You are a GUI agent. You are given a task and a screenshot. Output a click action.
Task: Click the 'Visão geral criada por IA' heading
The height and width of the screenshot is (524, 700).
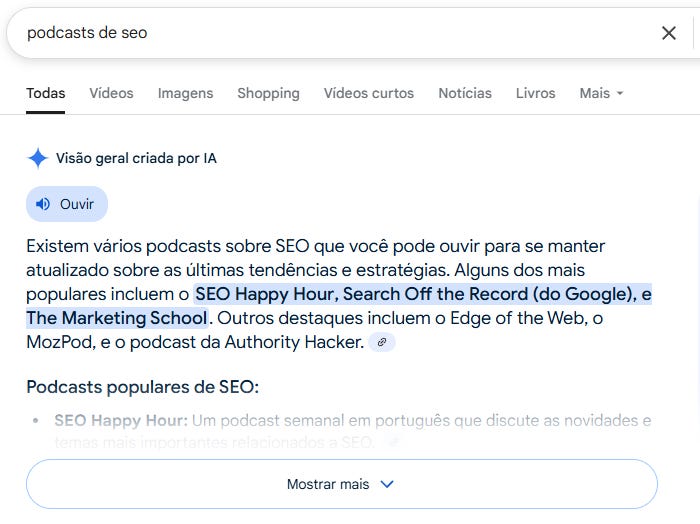click(136, 158)
